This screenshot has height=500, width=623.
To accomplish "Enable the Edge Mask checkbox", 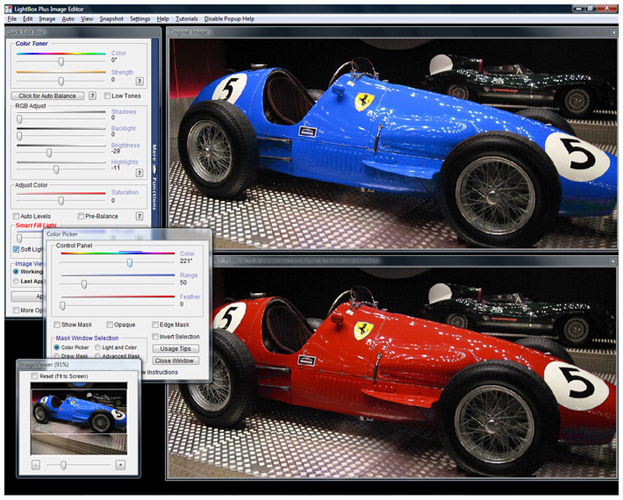I will [156, 324].
